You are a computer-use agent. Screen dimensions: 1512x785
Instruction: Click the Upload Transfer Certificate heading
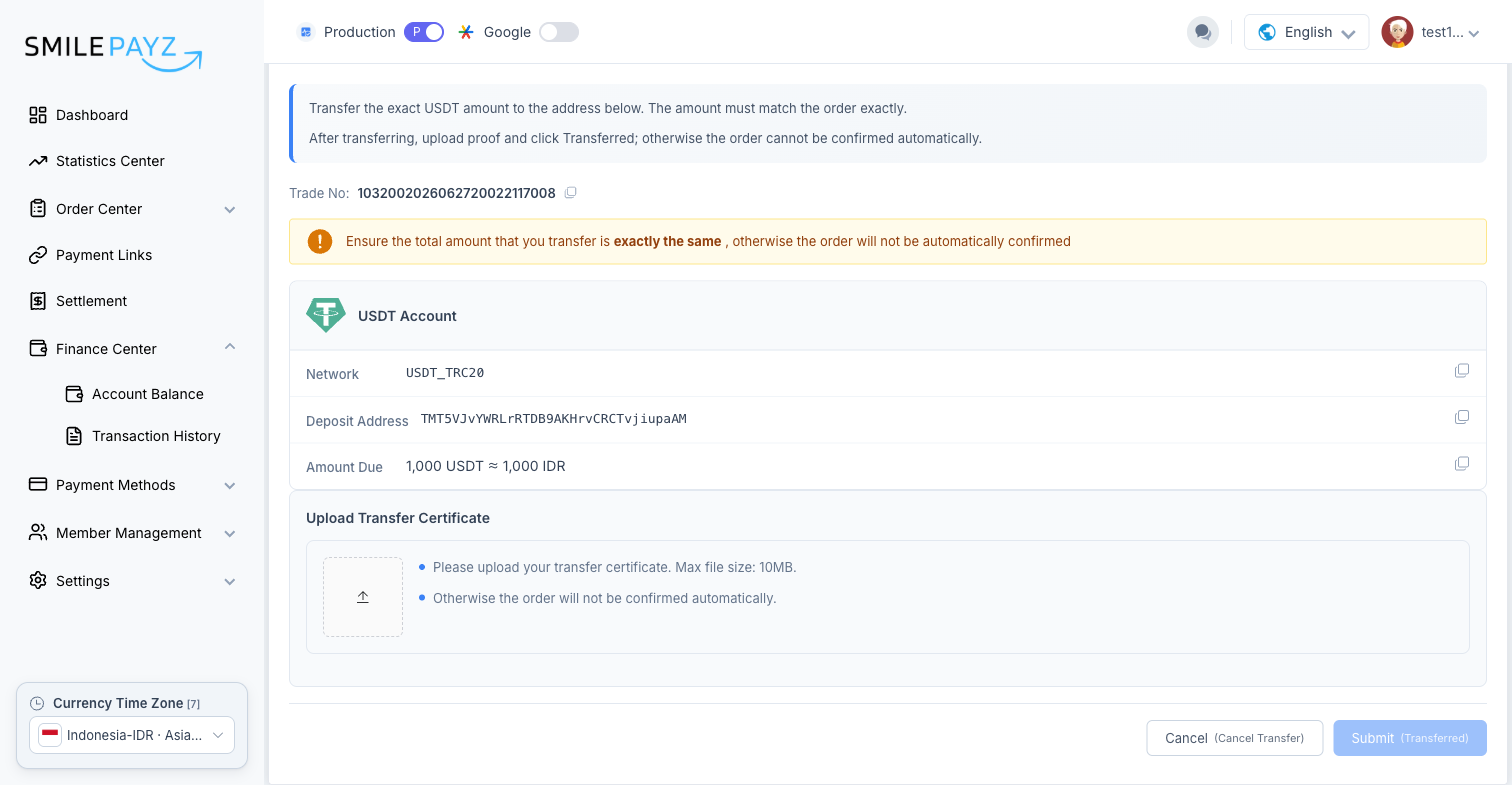tap(398, 518)
